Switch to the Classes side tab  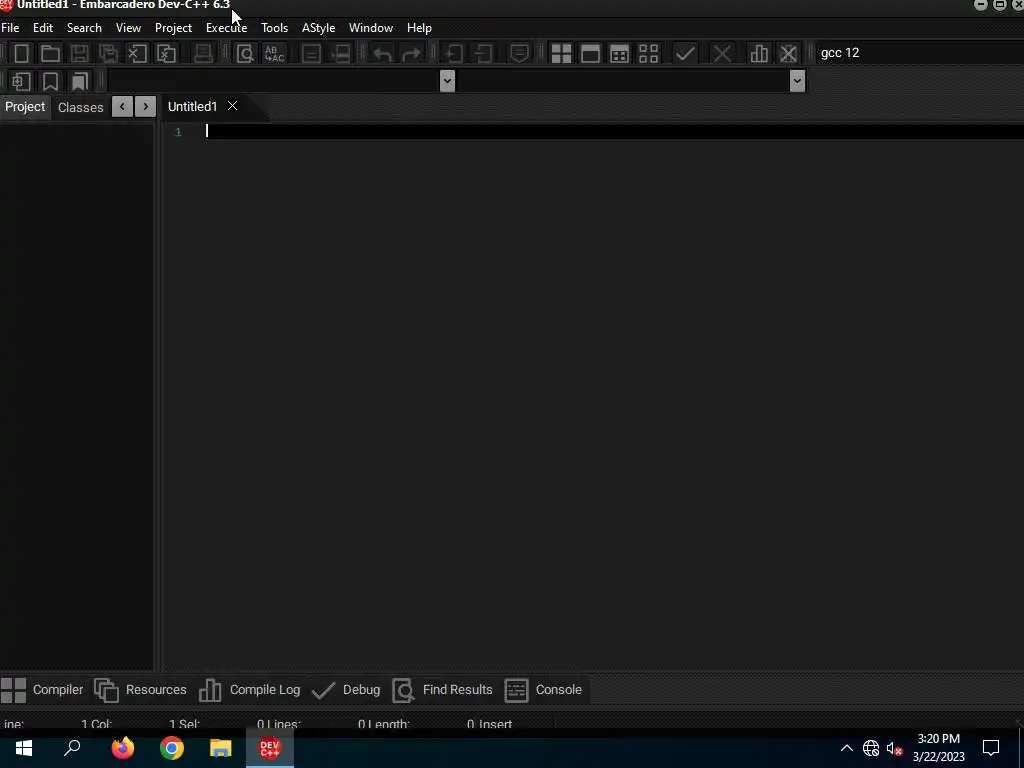coord(80,107)
